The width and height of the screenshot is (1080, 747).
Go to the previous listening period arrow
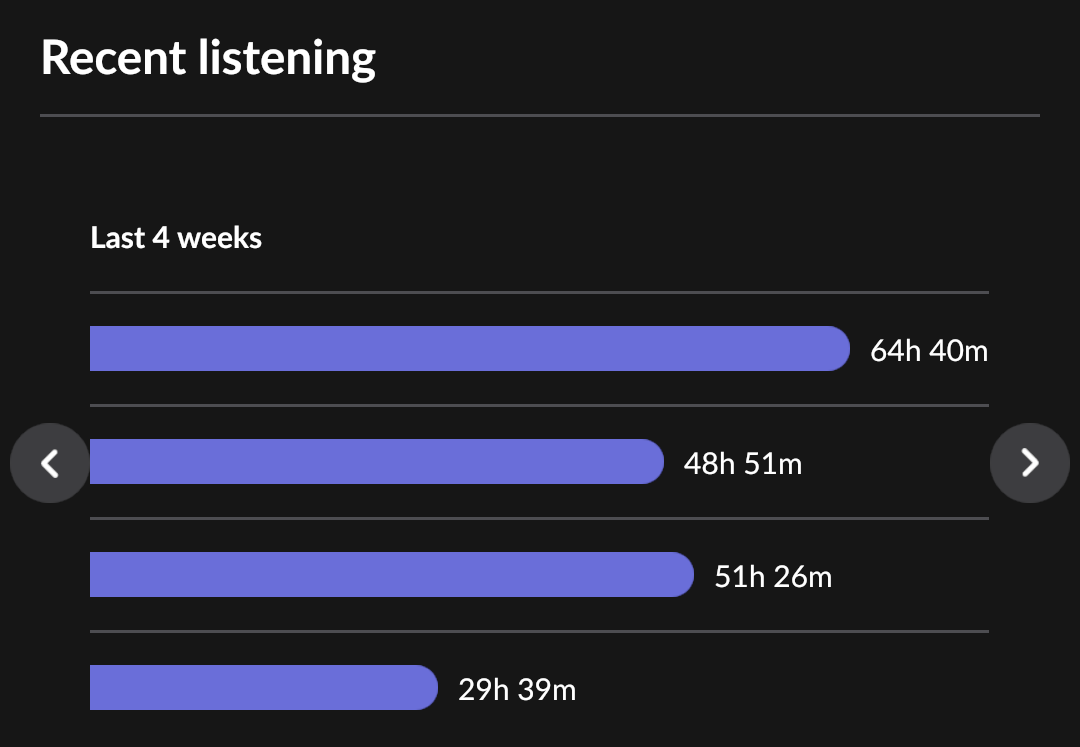point(50,463)
